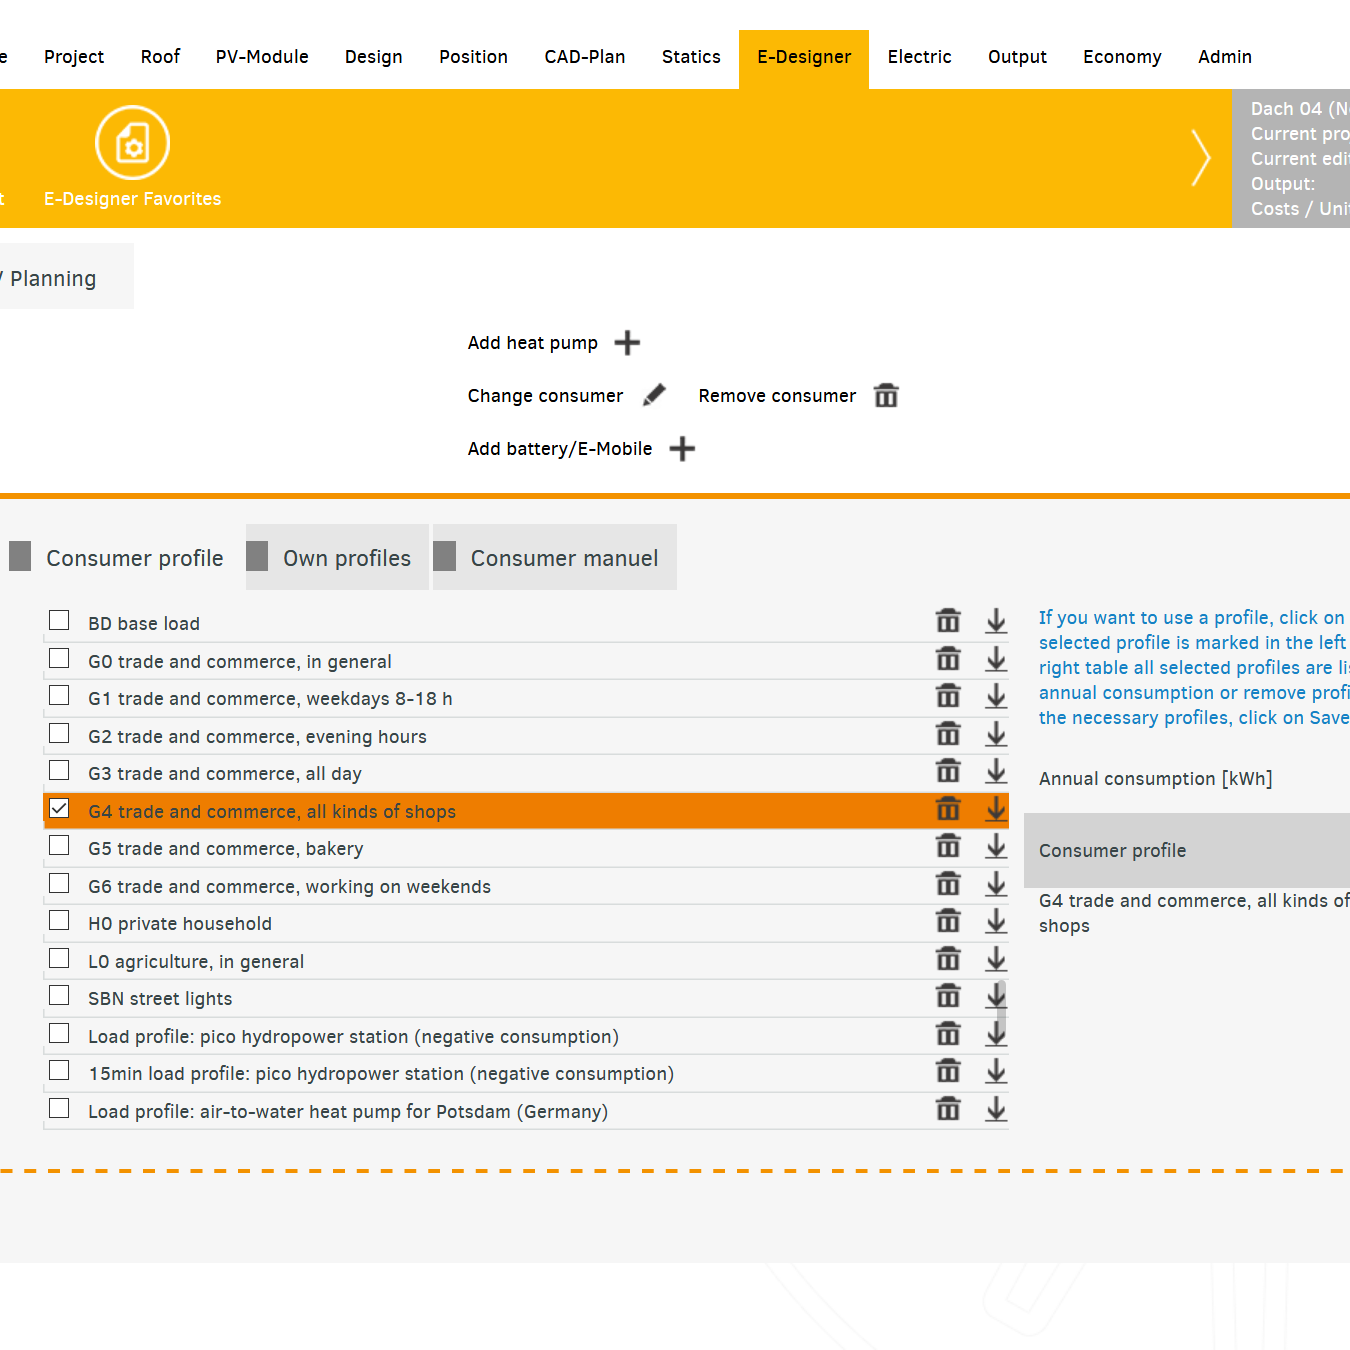This screenshot has height=1350, width=1350.
Task: Check the BD base load checkbox
Action: point(59,621)
